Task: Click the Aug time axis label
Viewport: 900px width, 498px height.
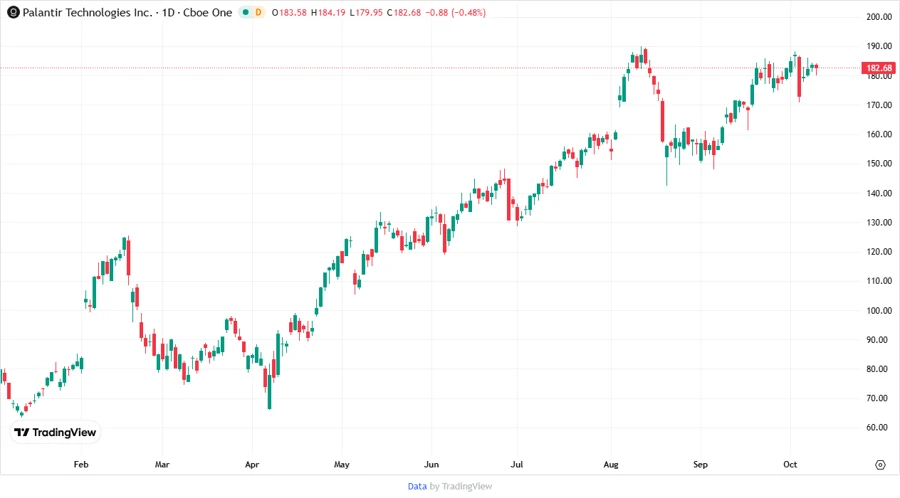Action: click(x=611, y=464)
